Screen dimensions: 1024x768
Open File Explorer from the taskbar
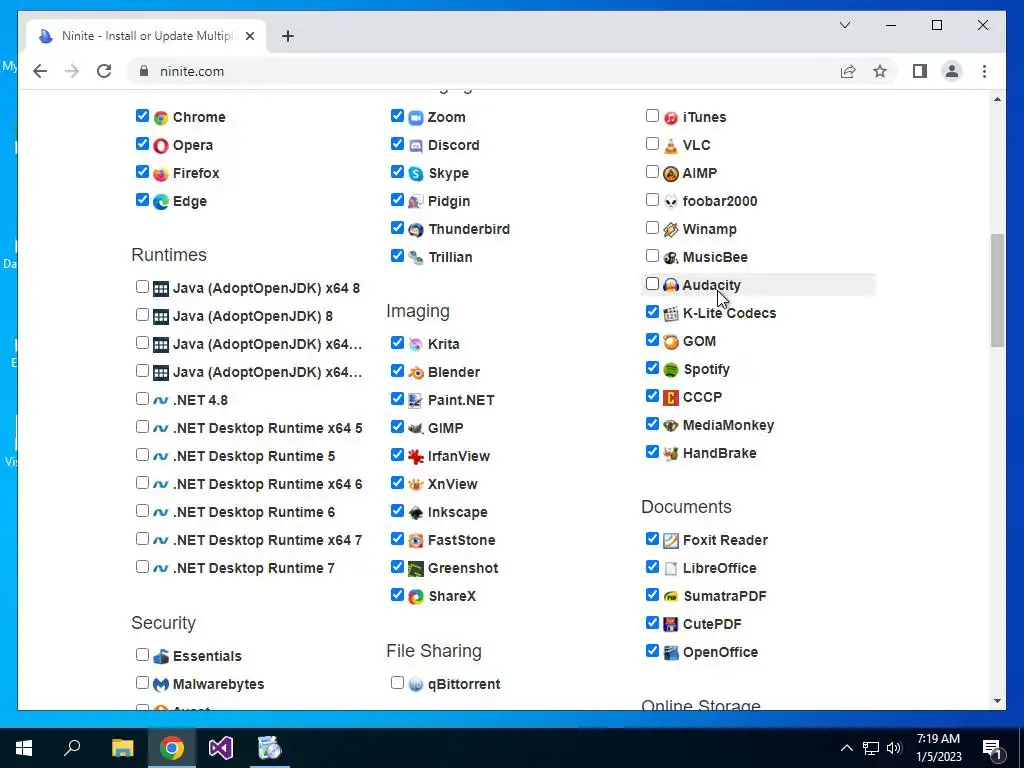coord(122,748)
